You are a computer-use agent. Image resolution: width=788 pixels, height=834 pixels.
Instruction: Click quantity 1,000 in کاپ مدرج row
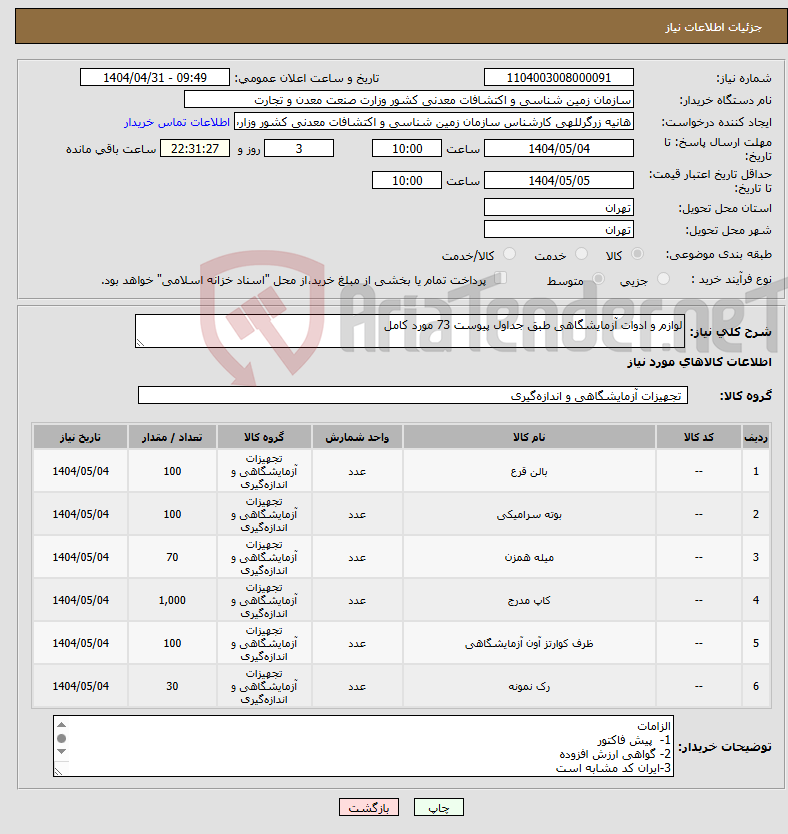(x=172, y=601)
